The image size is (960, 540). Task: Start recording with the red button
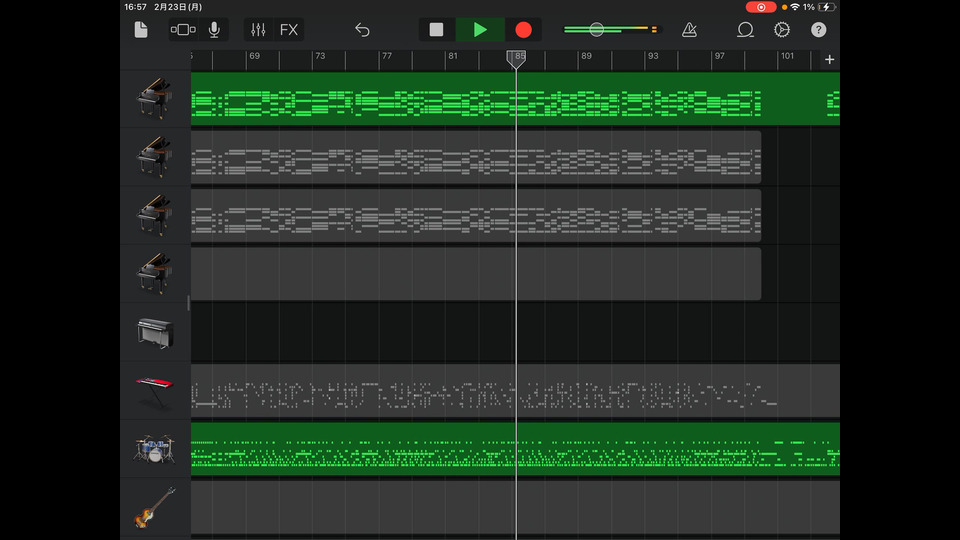pyautogui.click(x=523, y=29)
